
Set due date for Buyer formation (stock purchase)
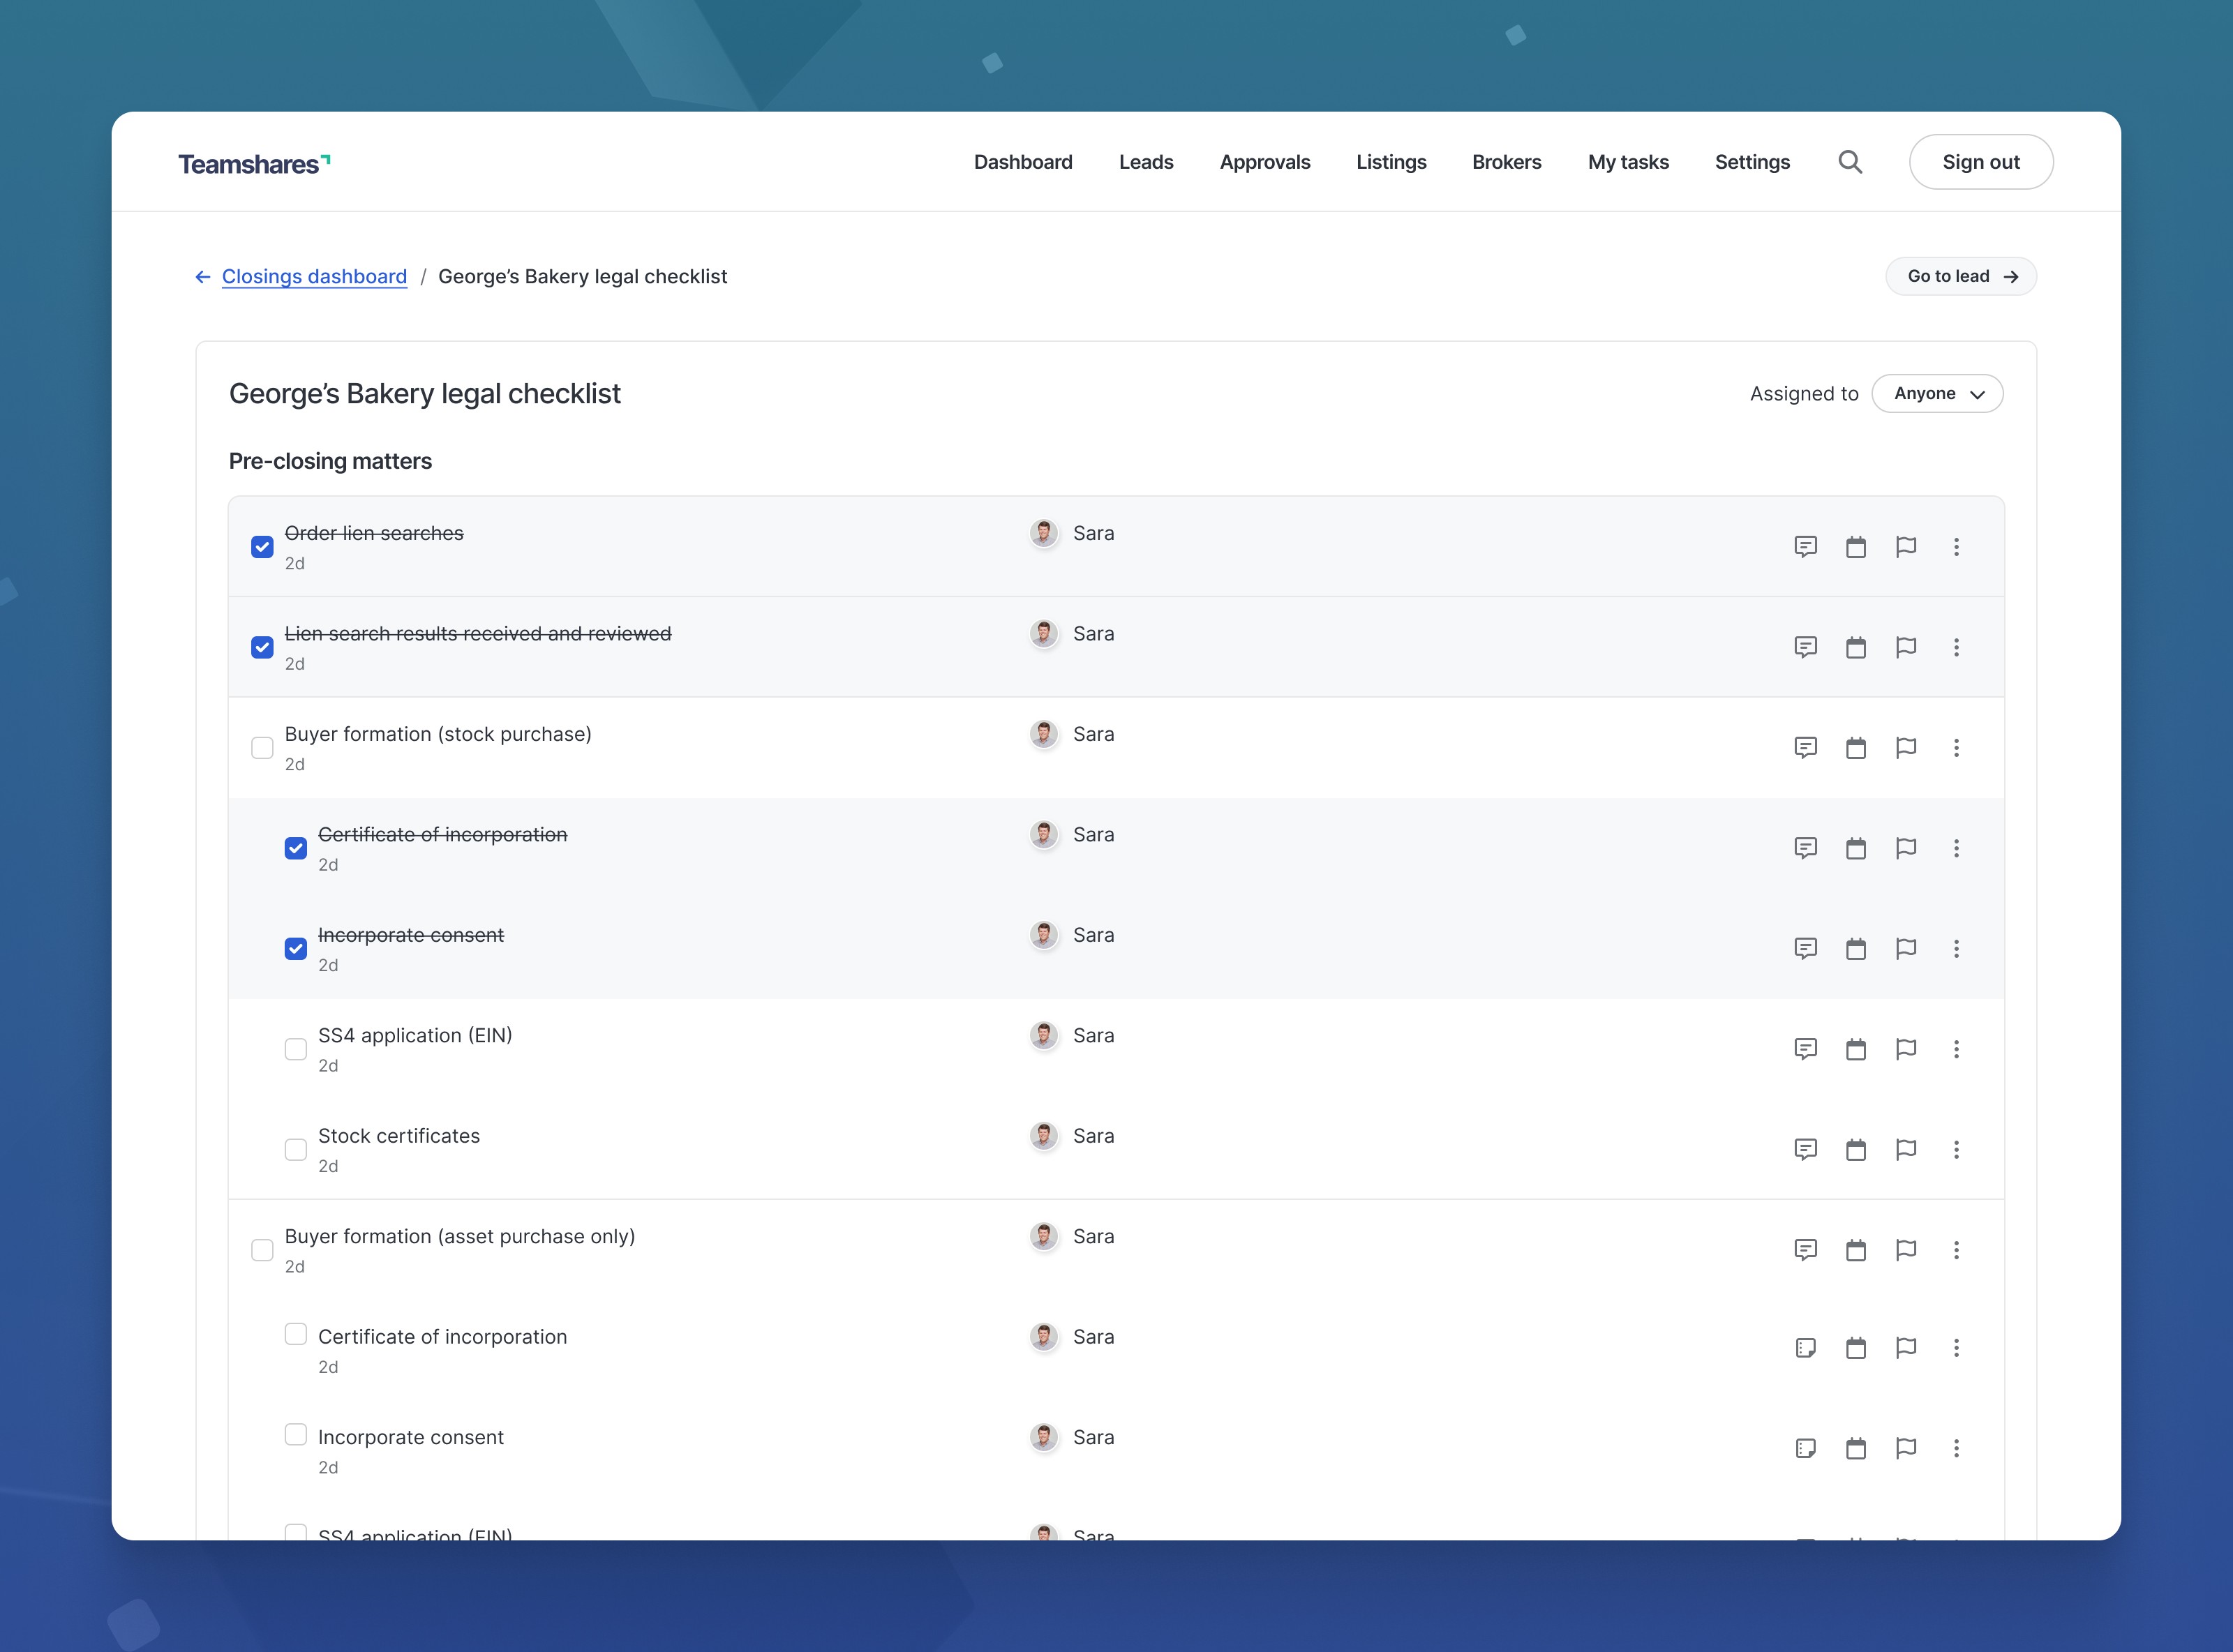click(1856, 748)
